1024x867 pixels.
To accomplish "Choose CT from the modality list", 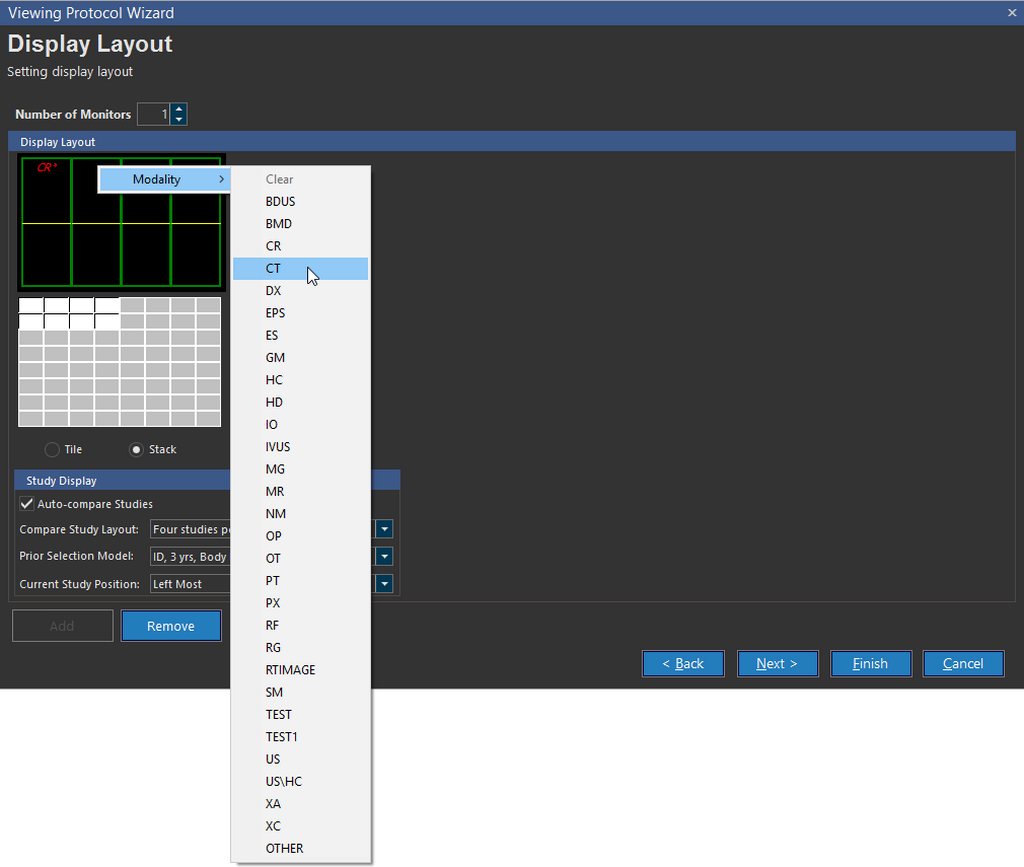I will click(273, 268).
